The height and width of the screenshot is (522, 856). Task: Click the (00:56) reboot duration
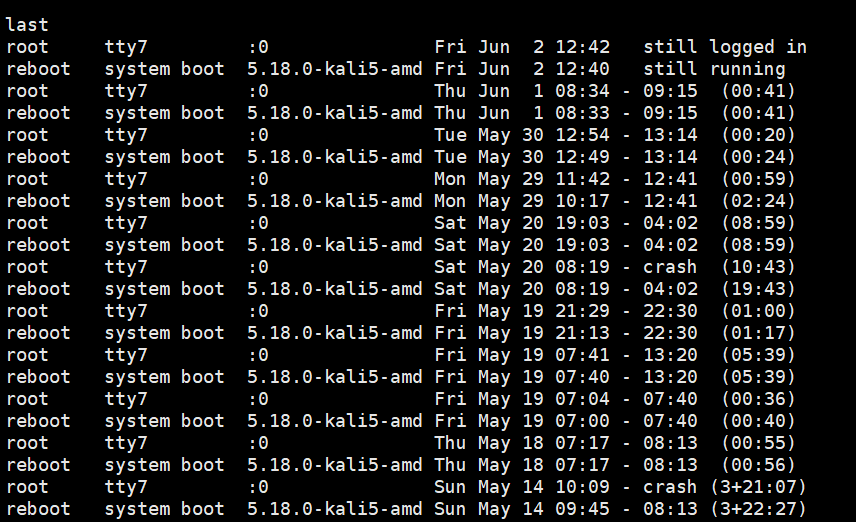(757, 465)
